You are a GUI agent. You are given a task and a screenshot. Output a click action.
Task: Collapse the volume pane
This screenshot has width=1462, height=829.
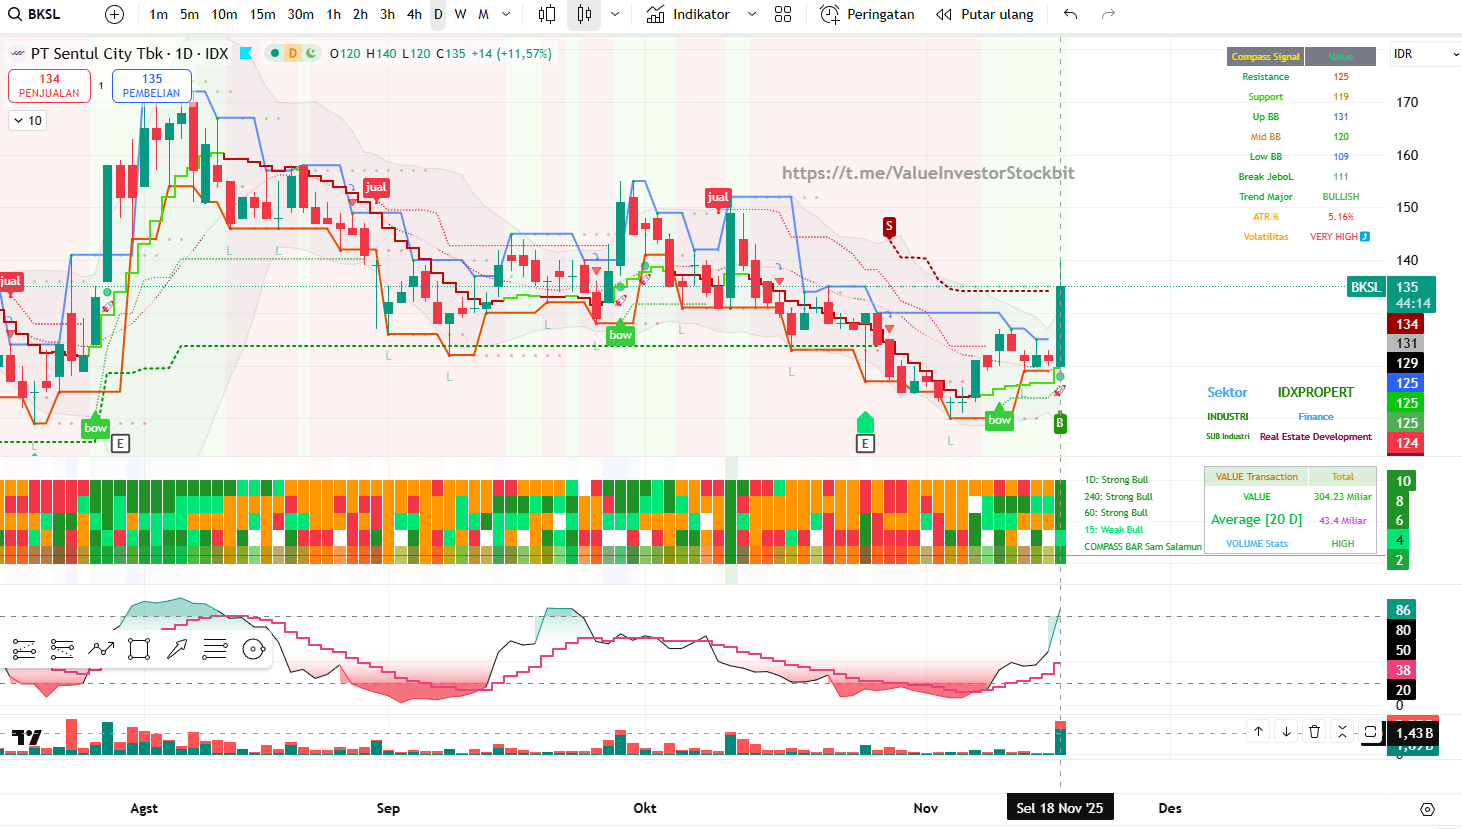tap(1342, 731)
